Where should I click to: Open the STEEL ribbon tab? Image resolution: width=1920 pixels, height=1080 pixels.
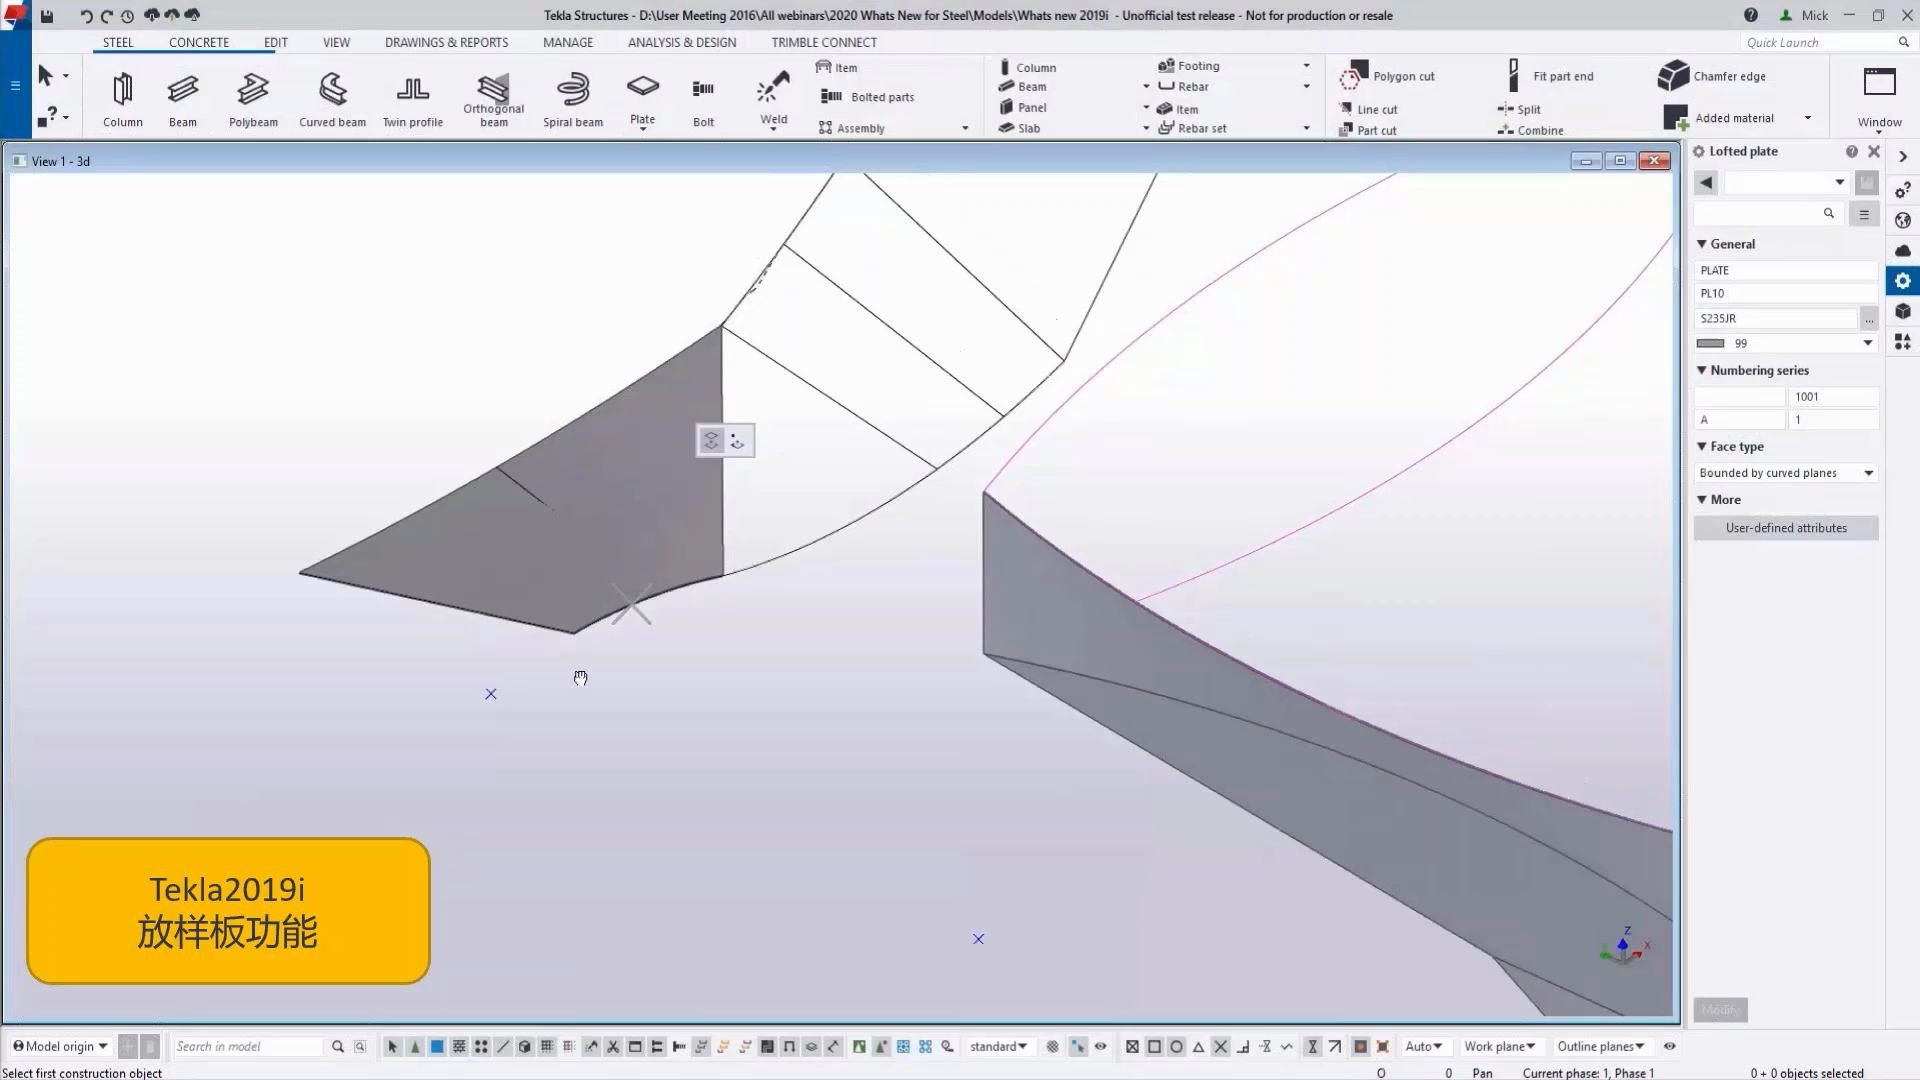[x=118, y=42]
